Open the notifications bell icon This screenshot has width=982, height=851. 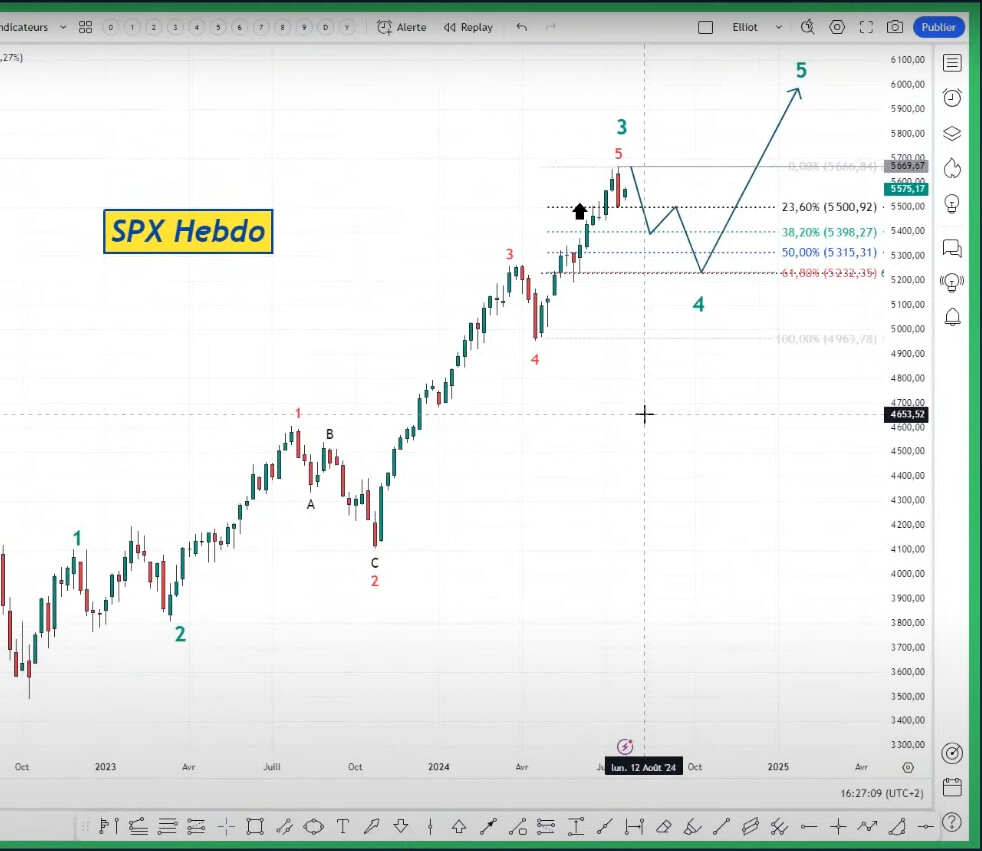coord(952,317)
